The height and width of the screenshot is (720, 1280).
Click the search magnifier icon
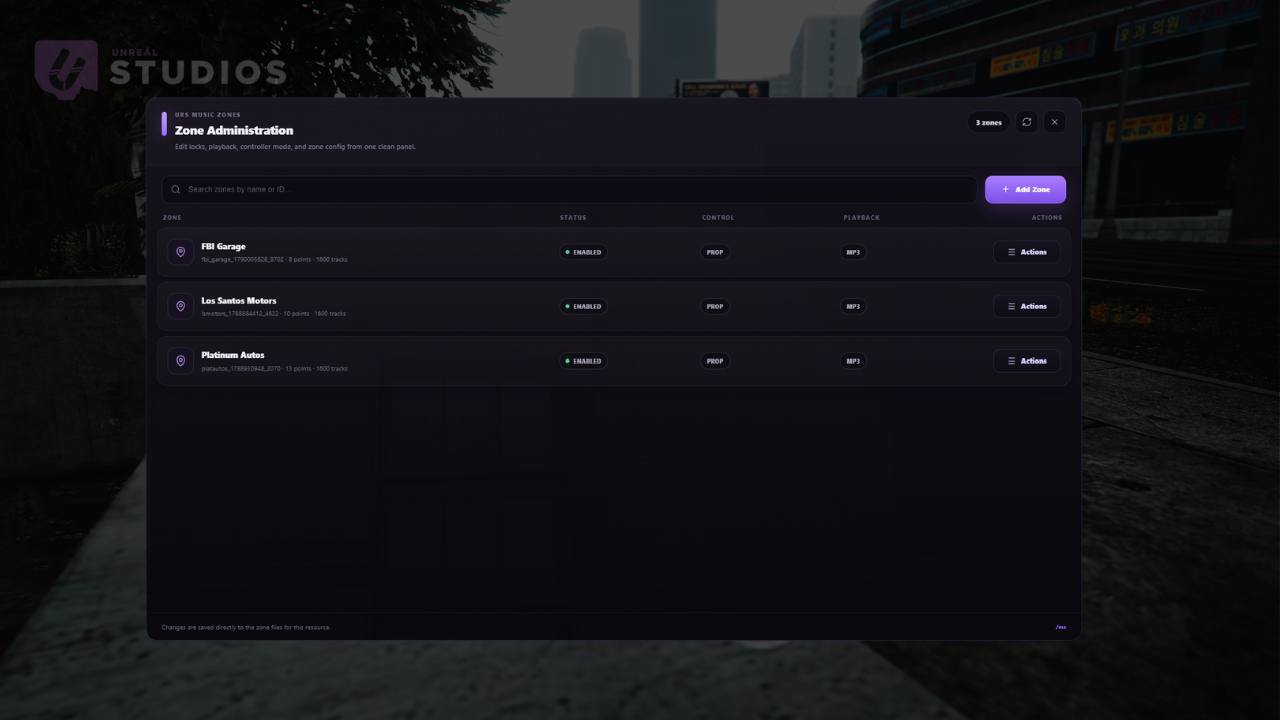[176, 189]
